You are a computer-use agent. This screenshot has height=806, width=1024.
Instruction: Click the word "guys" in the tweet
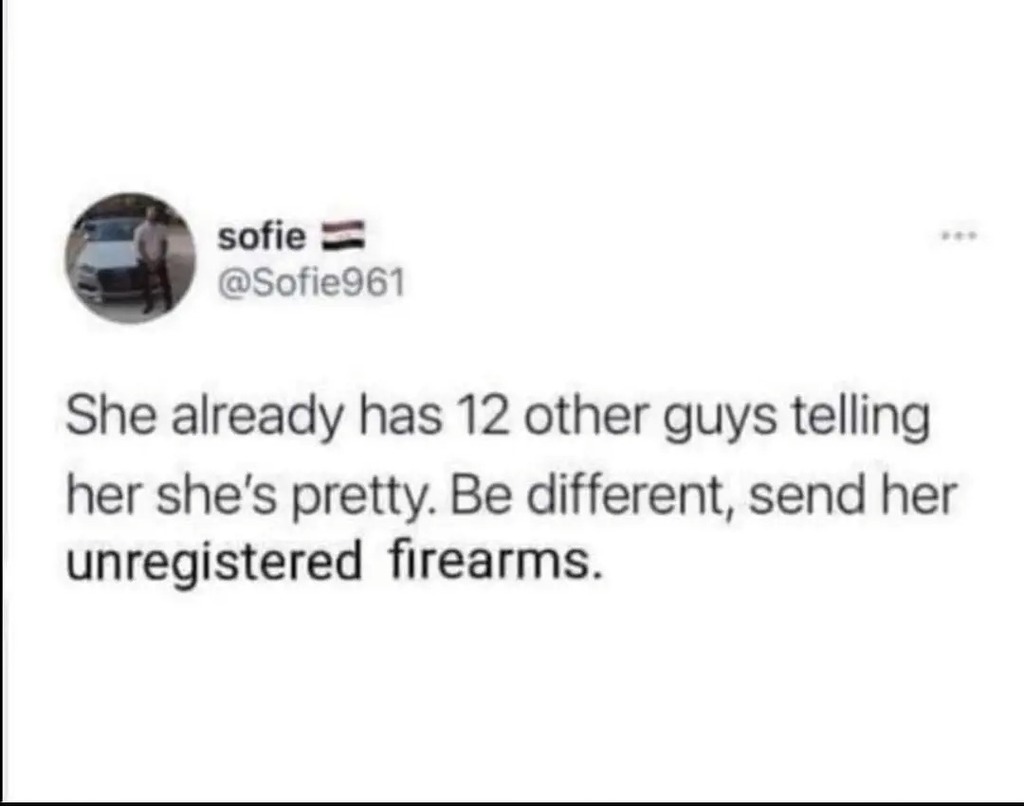720,421
